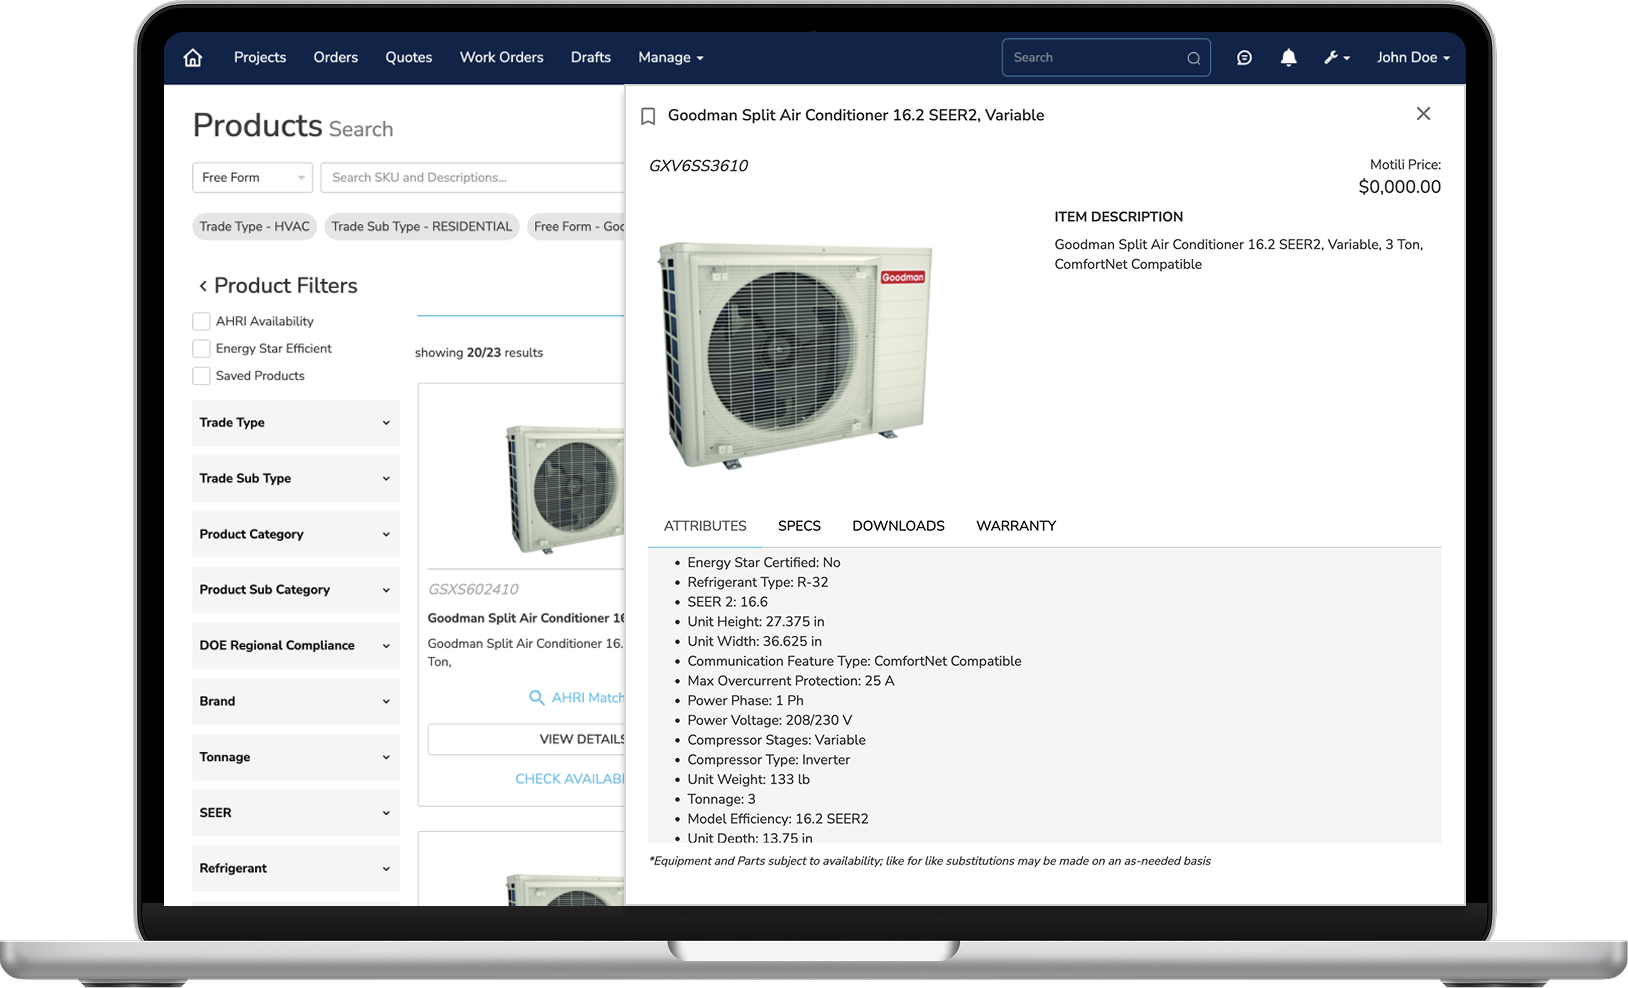Click 'SEER 2: 16.6' attribute
This screenshot has height=988, width=1628.
(727, 602)
